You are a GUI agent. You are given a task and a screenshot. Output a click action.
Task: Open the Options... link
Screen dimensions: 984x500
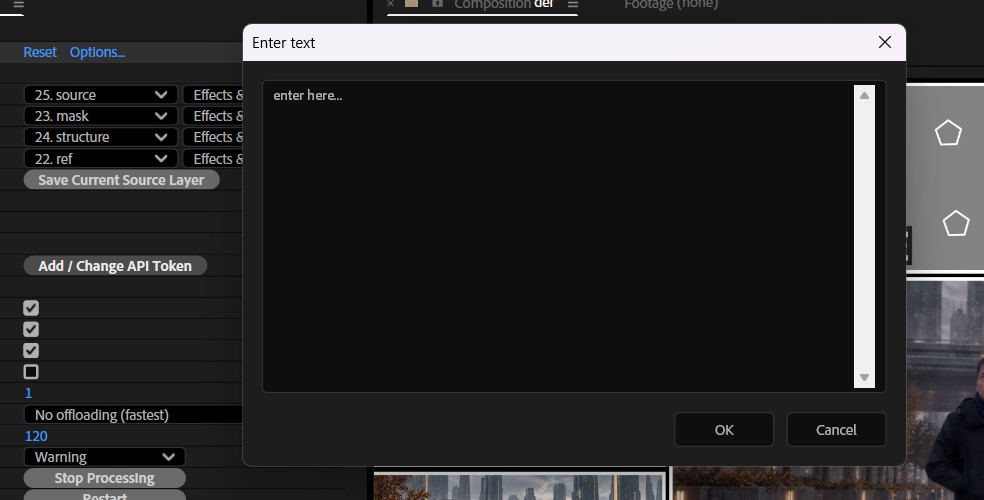tap(97, 52)
